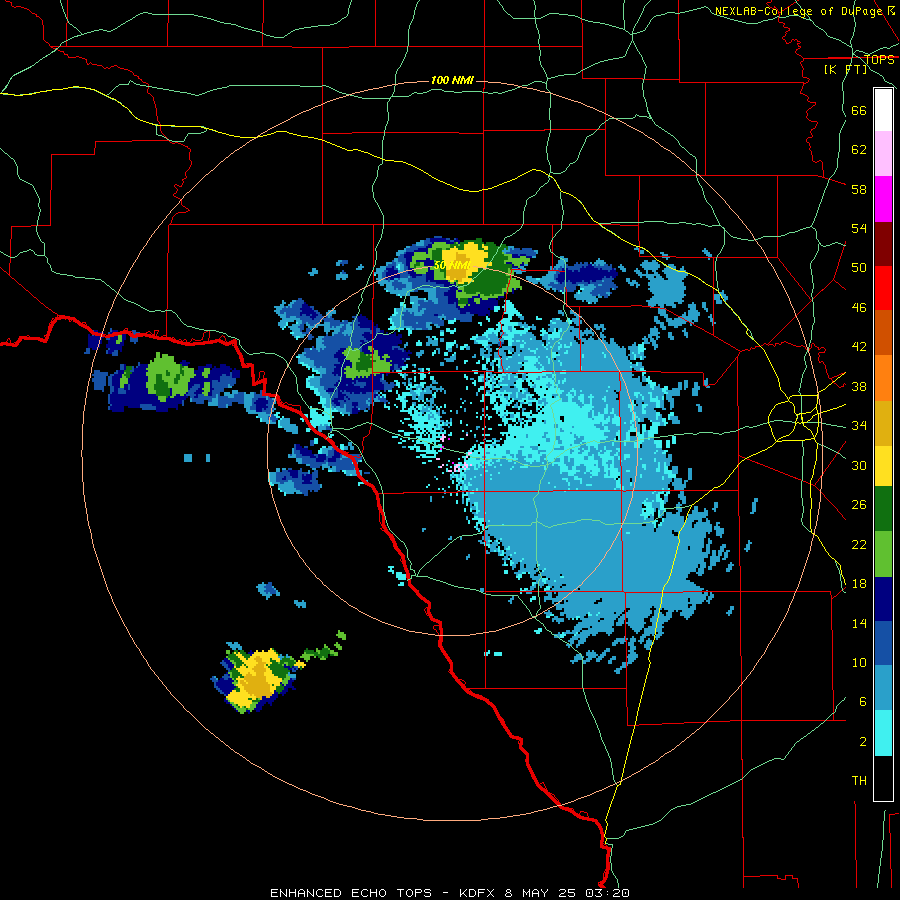Screen dimensions: 900x900
Task: Click the 03:20 timestamp in caption
Action: click(607, 893)
